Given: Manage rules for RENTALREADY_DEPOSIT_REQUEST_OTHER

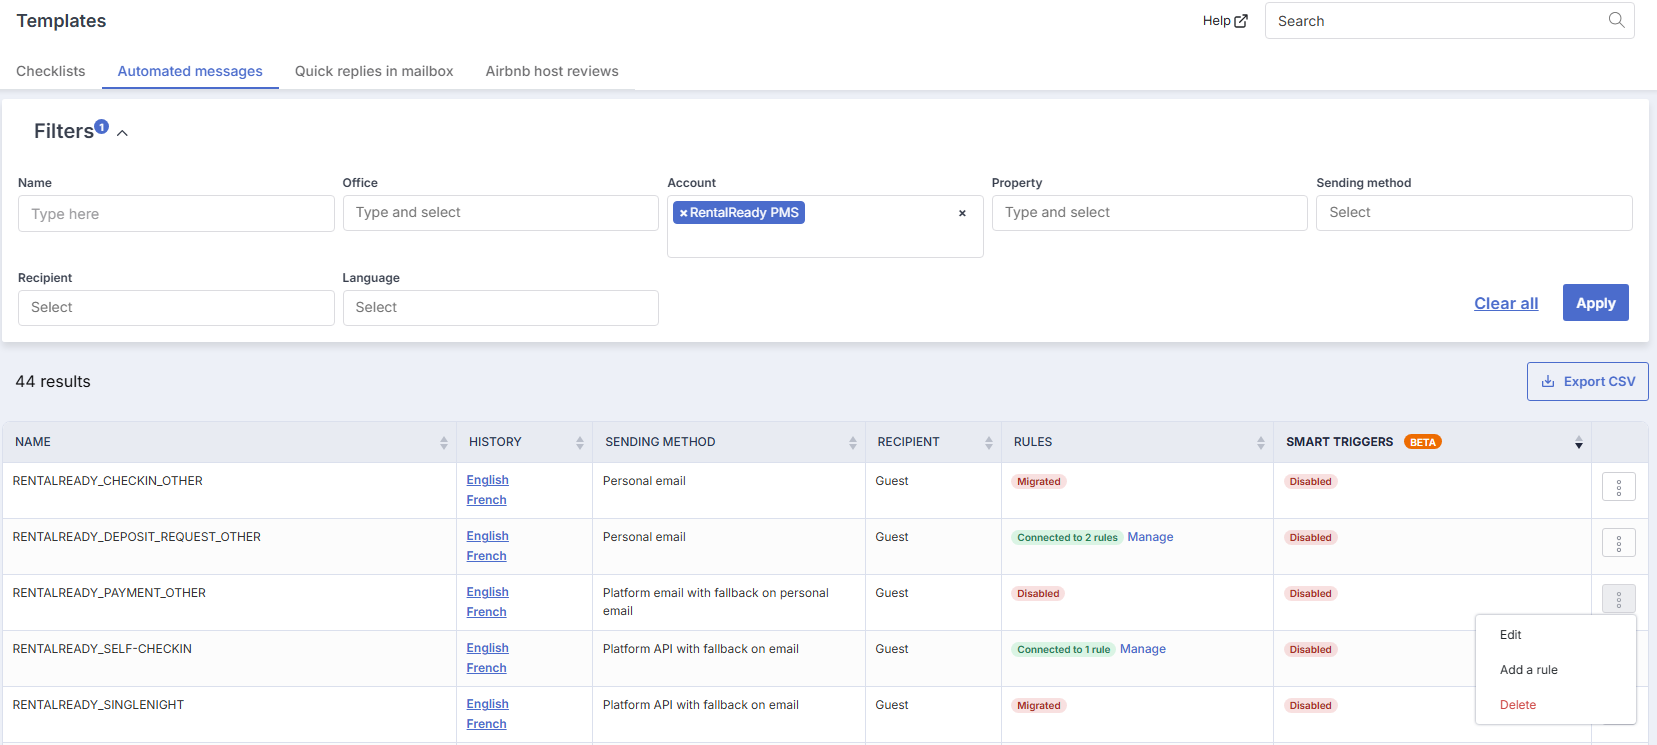Looking at the screenshot, I should (x=1150, y=537).
